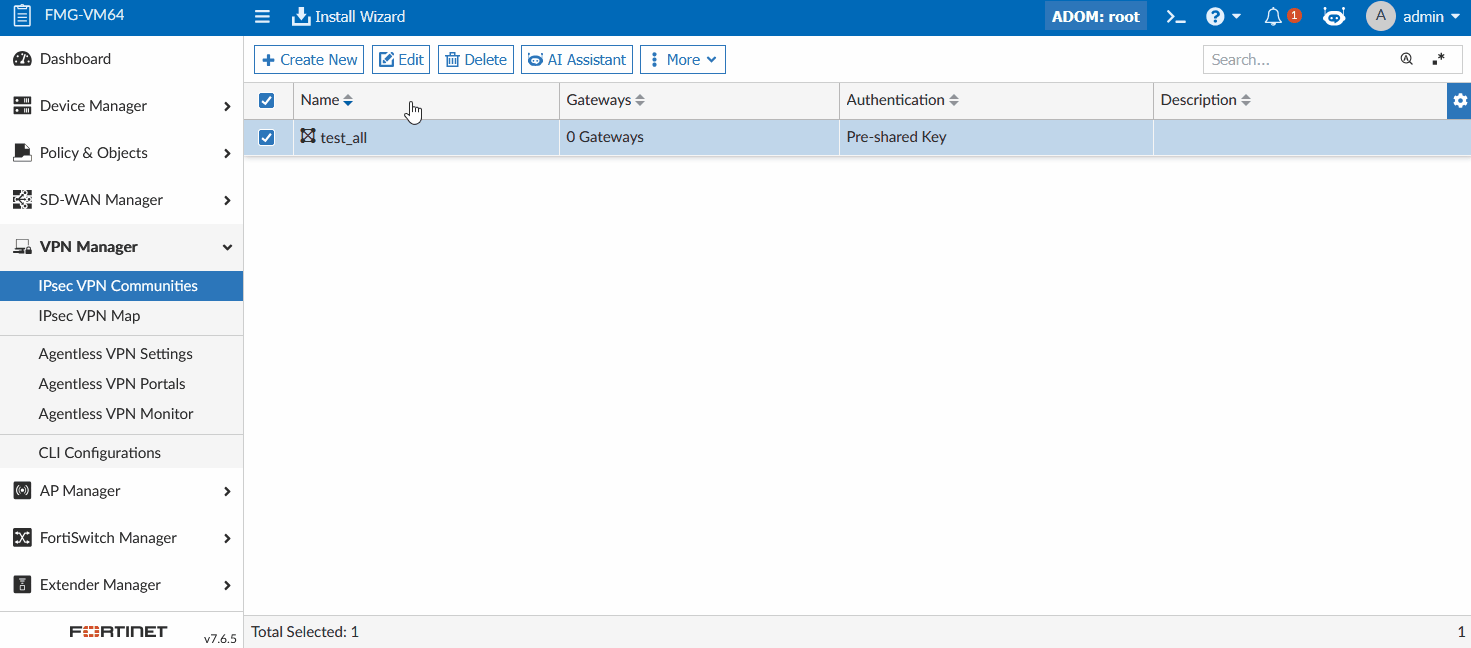Image resolution: width=1471 pixels, height=648 pixels.
Task: Open the admin account dropdown
Action: click(x=1432, y=17)
